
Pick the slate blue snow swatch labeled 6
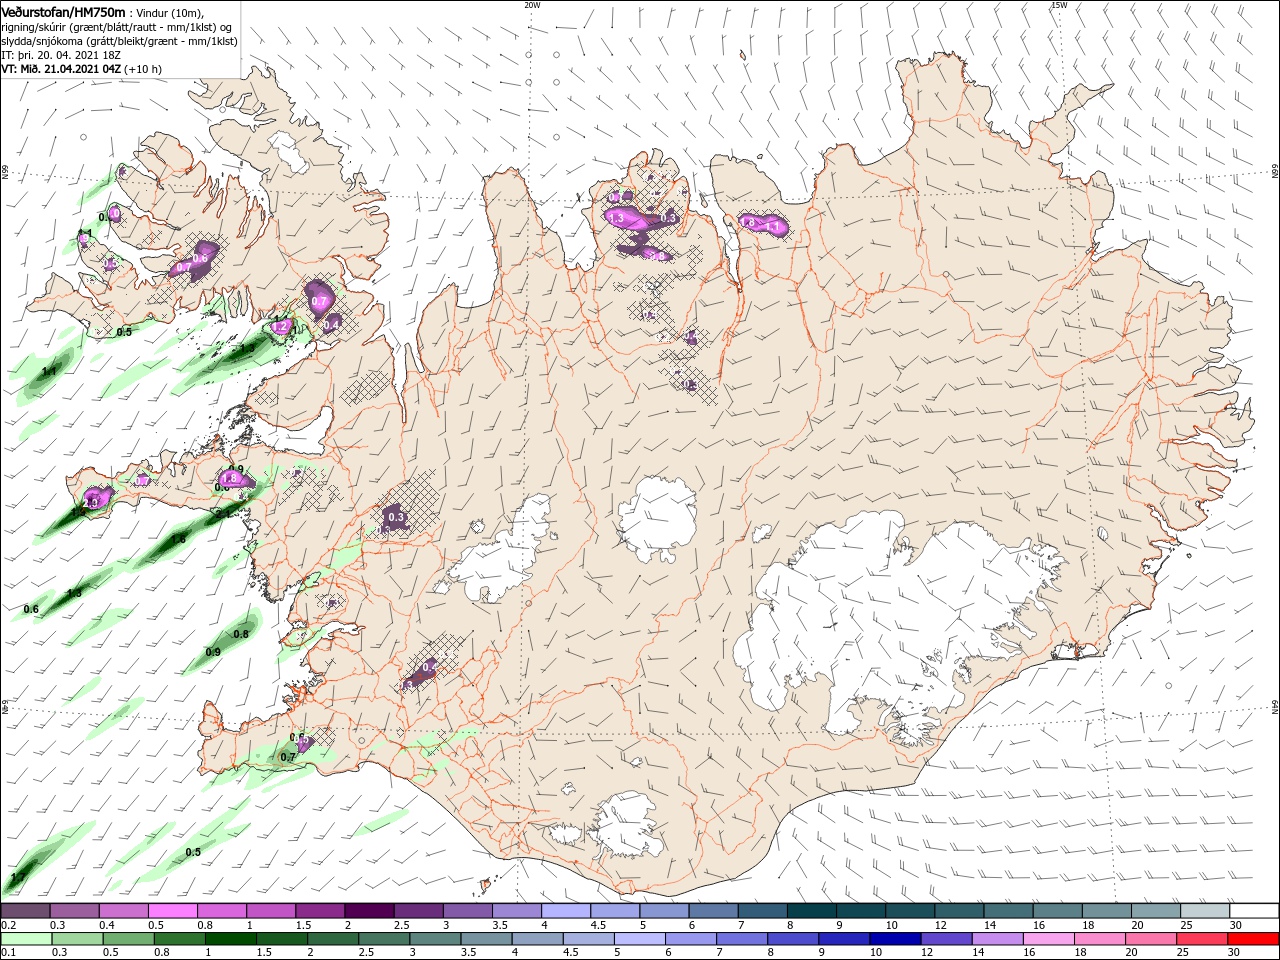pos(712,910)
